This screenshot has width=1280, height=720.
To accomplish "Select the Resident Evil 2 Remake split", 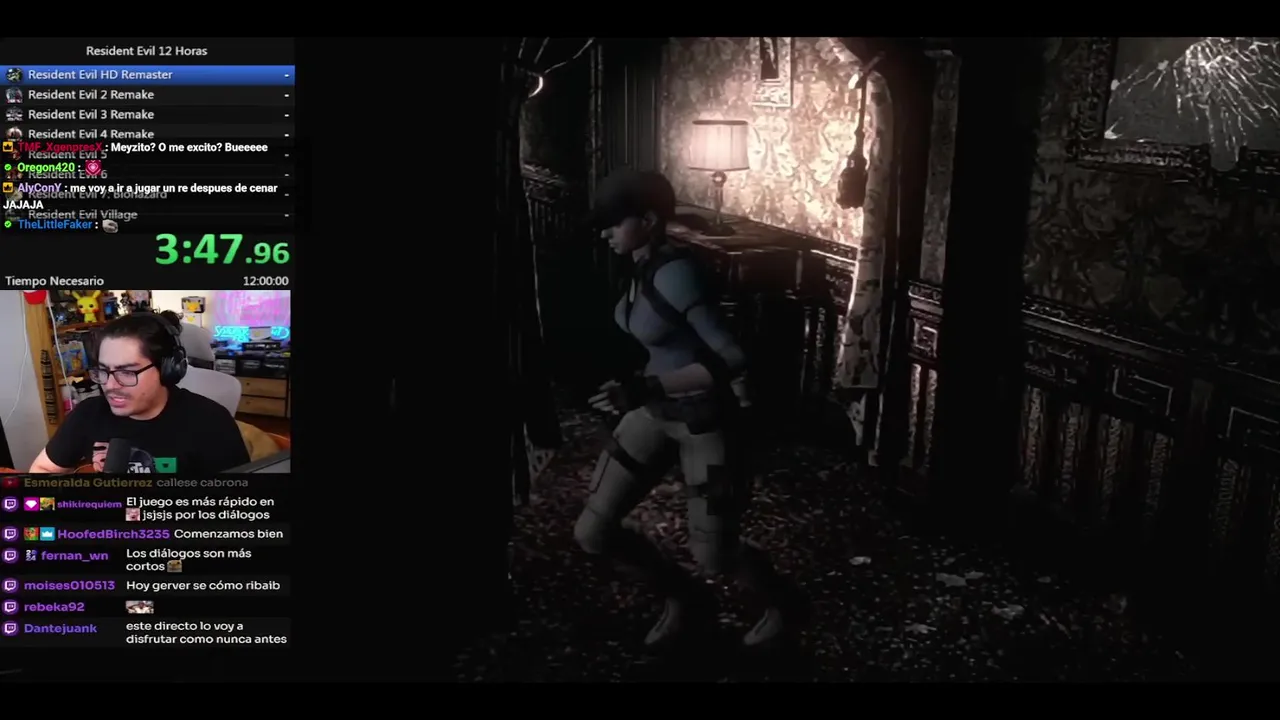I will click(x=147, y=95).
